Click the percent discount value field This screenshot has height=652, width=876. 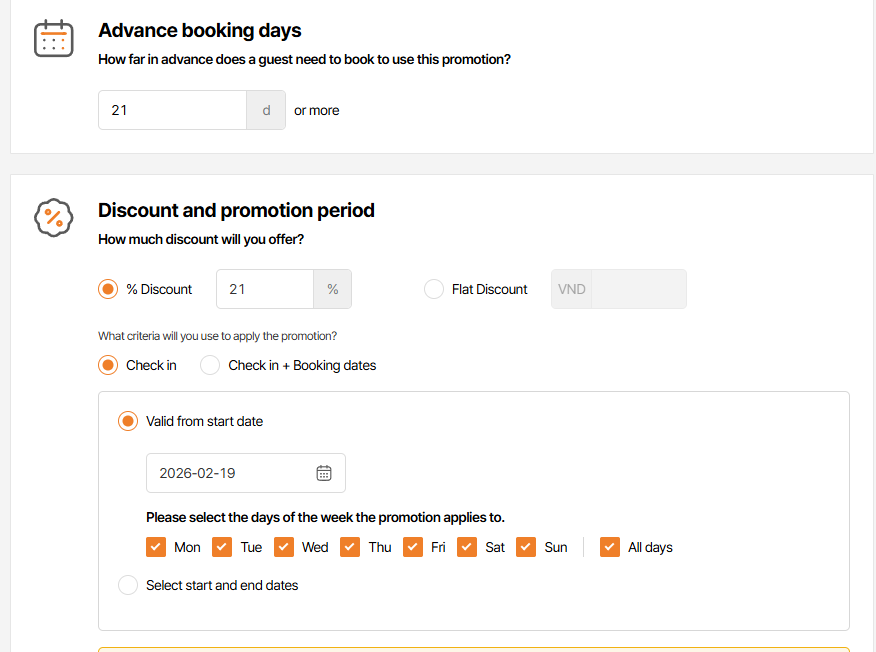coord(265,289)
